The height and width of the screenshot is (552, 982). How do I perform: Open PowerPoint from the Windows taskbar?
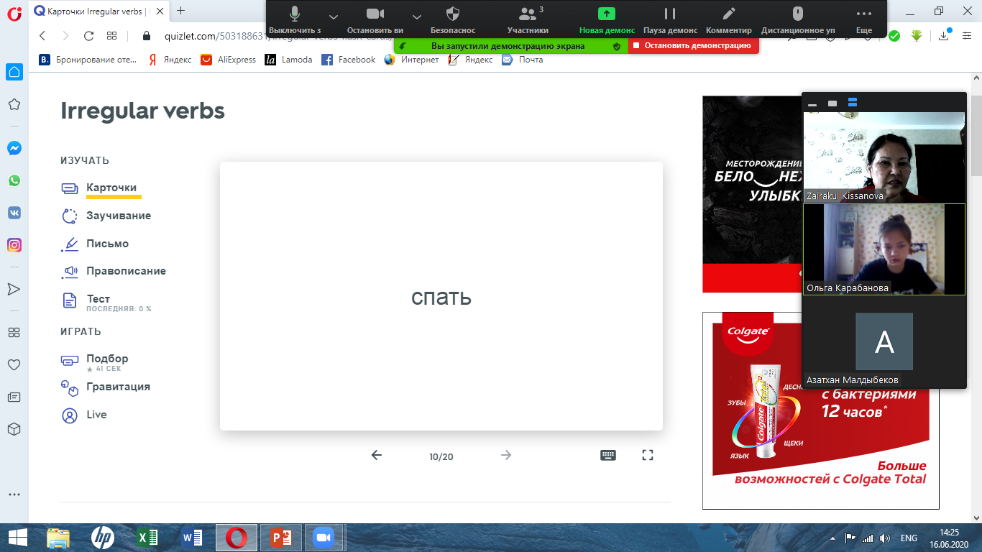(278, 537)
